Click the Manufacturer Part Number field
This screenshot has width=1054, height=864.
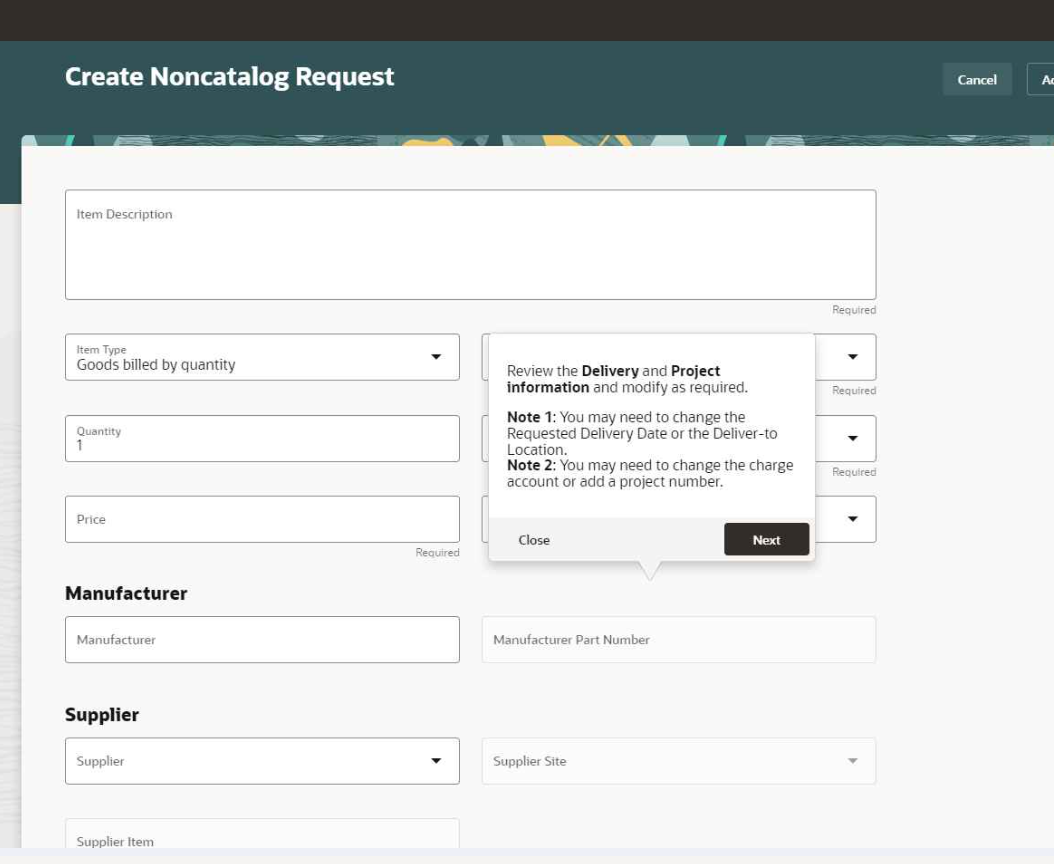(x=678, y=640)
